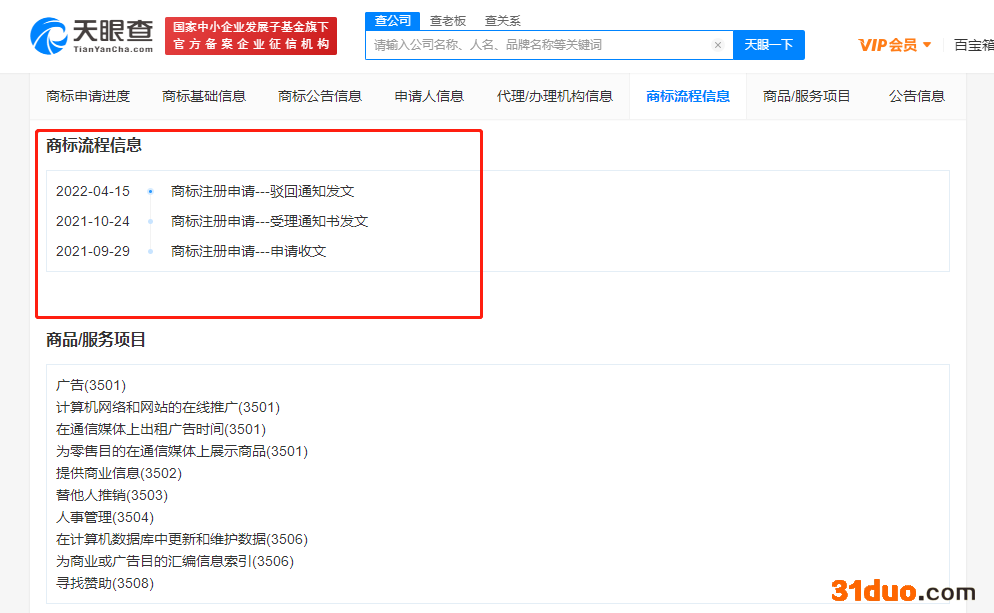Viewport: 994px width, 613px height.
Task: Open the 商标申请进度 tab
Action: coord(86,96)
